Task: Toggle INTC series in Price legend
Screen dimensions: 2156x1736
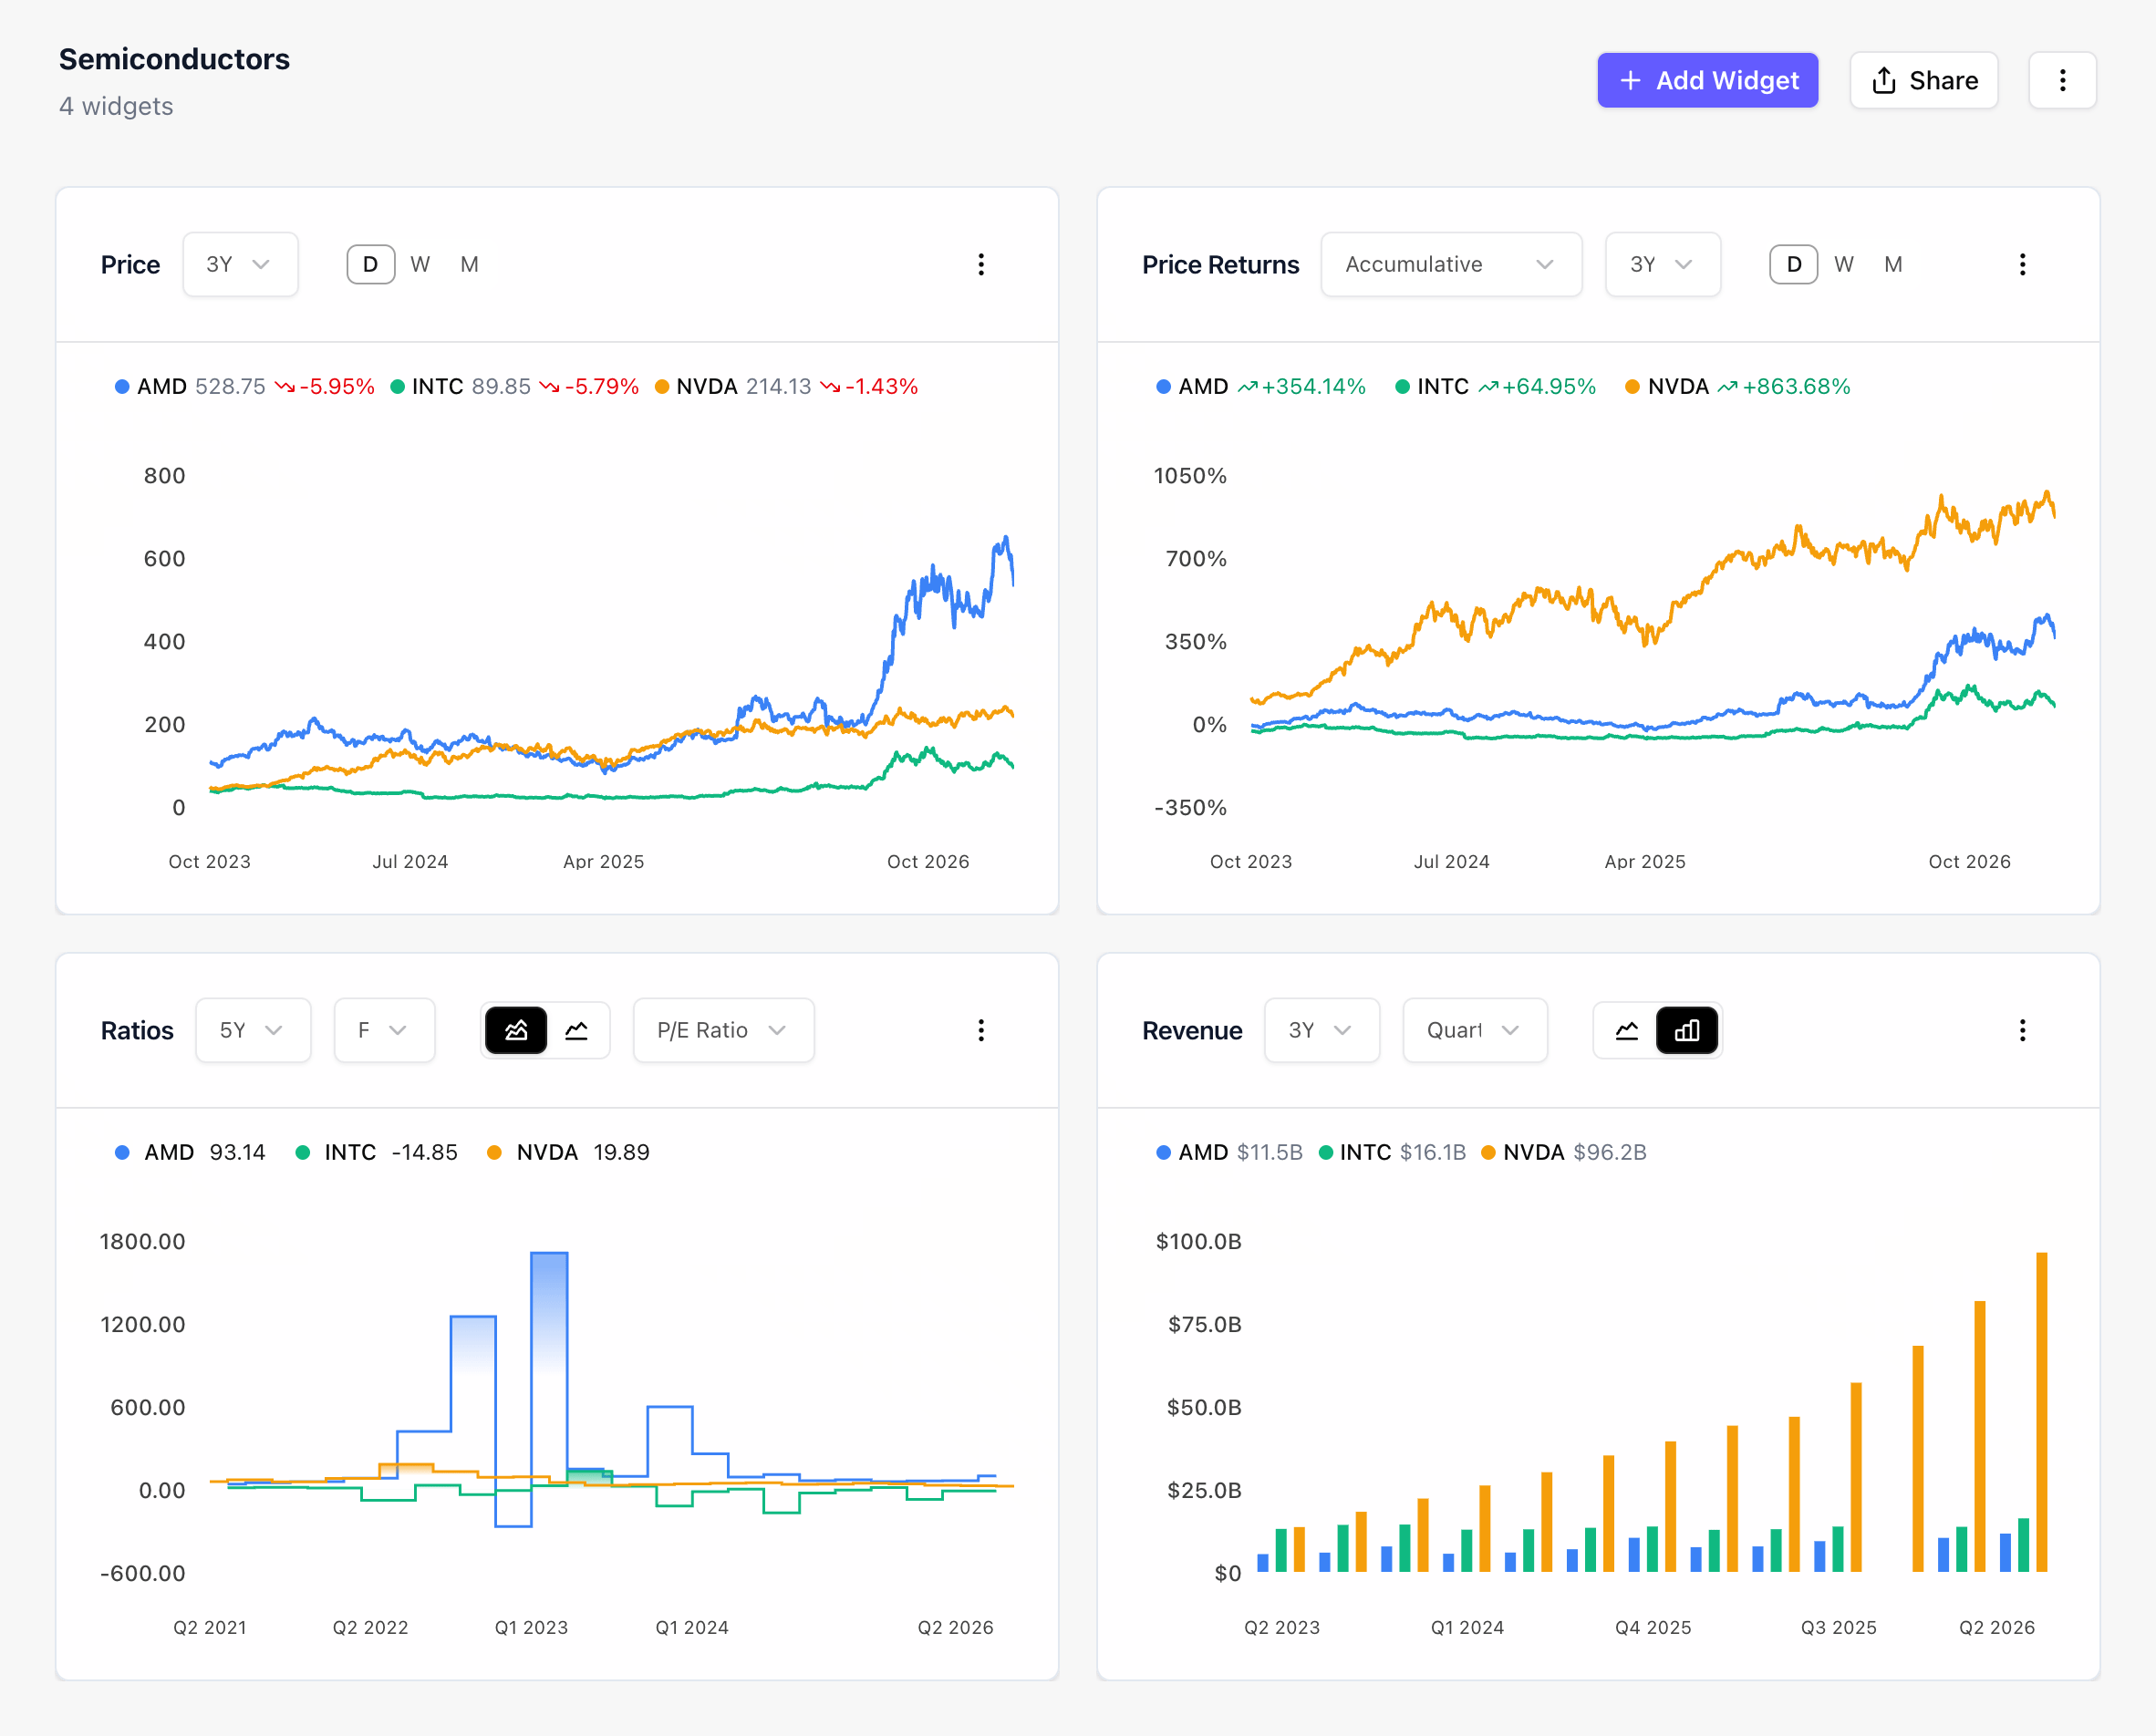Action: (x=514, y=387)
